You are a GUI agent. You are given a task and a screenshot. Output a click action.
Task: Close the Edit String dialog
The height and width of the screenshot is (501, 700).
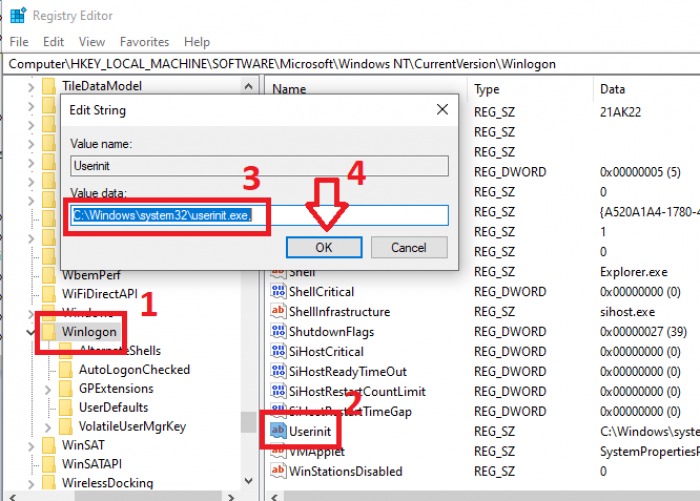pyautogui.click(x=442, y=109)
